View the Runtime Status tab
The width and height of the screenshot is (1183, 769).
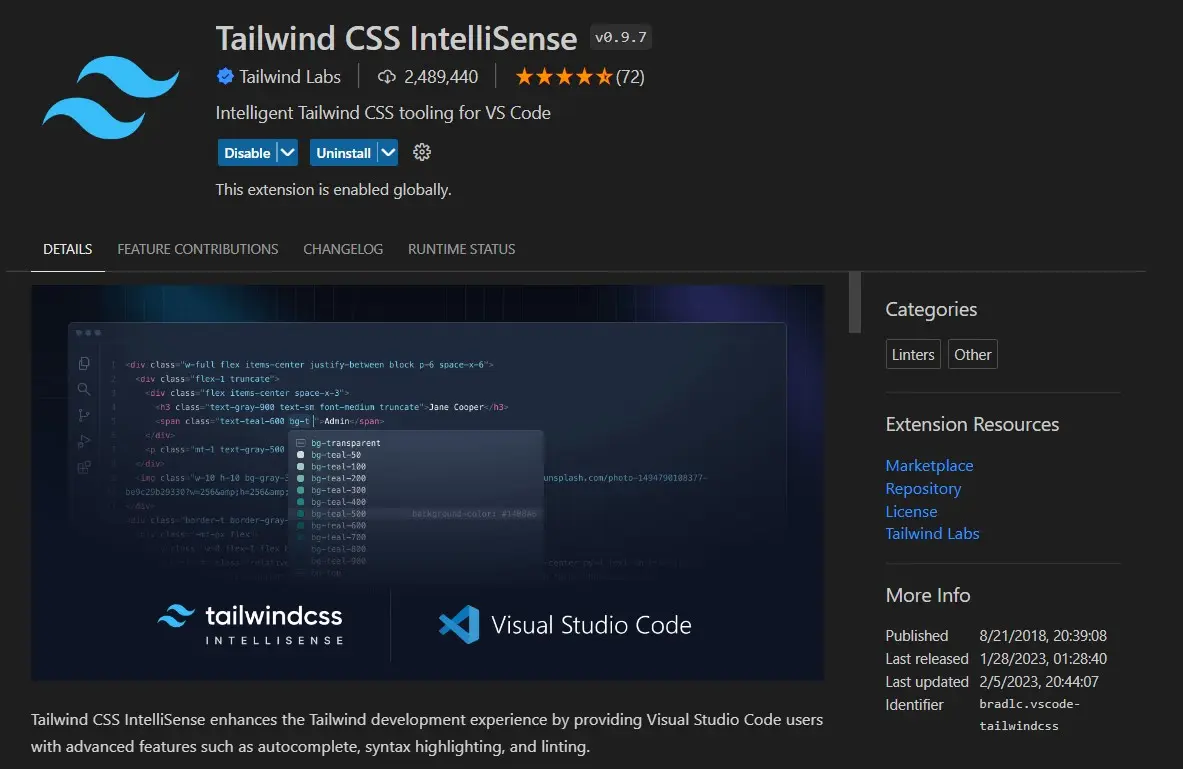(461, 249)
